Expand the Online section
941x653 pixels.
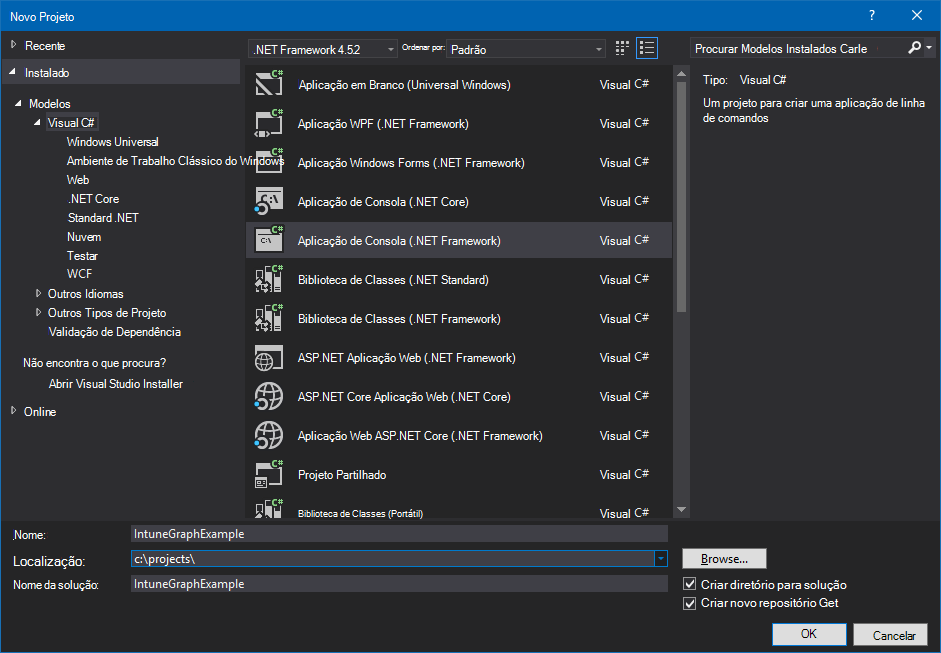[14, 411]
